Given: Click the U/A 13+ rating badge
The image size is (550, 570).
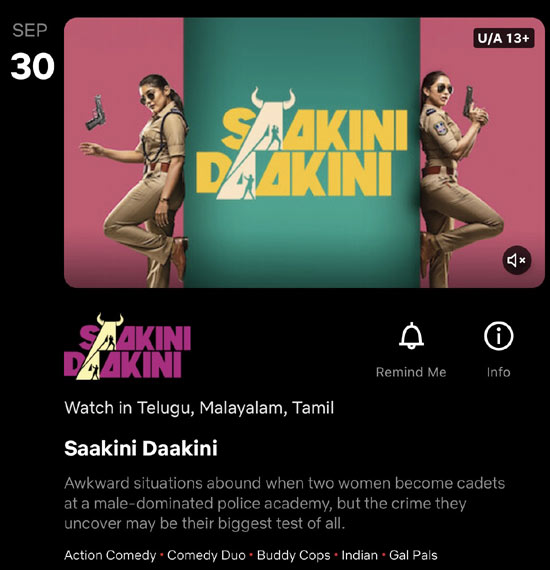Looking at the screenshot, I should (x=503, y=38).
